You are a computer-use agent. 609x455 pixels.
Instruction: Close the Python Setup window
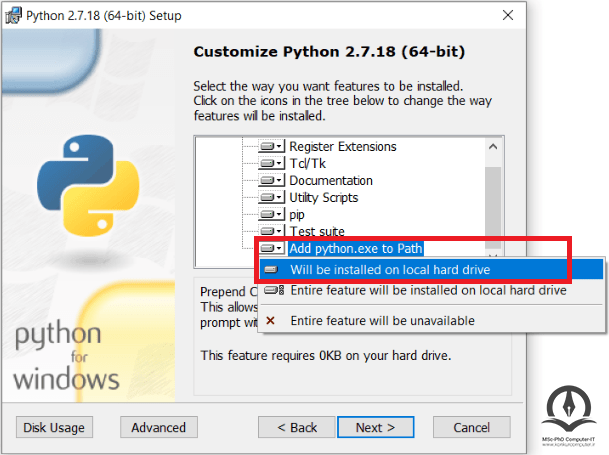pyautogui.click(x=508, y=16)
